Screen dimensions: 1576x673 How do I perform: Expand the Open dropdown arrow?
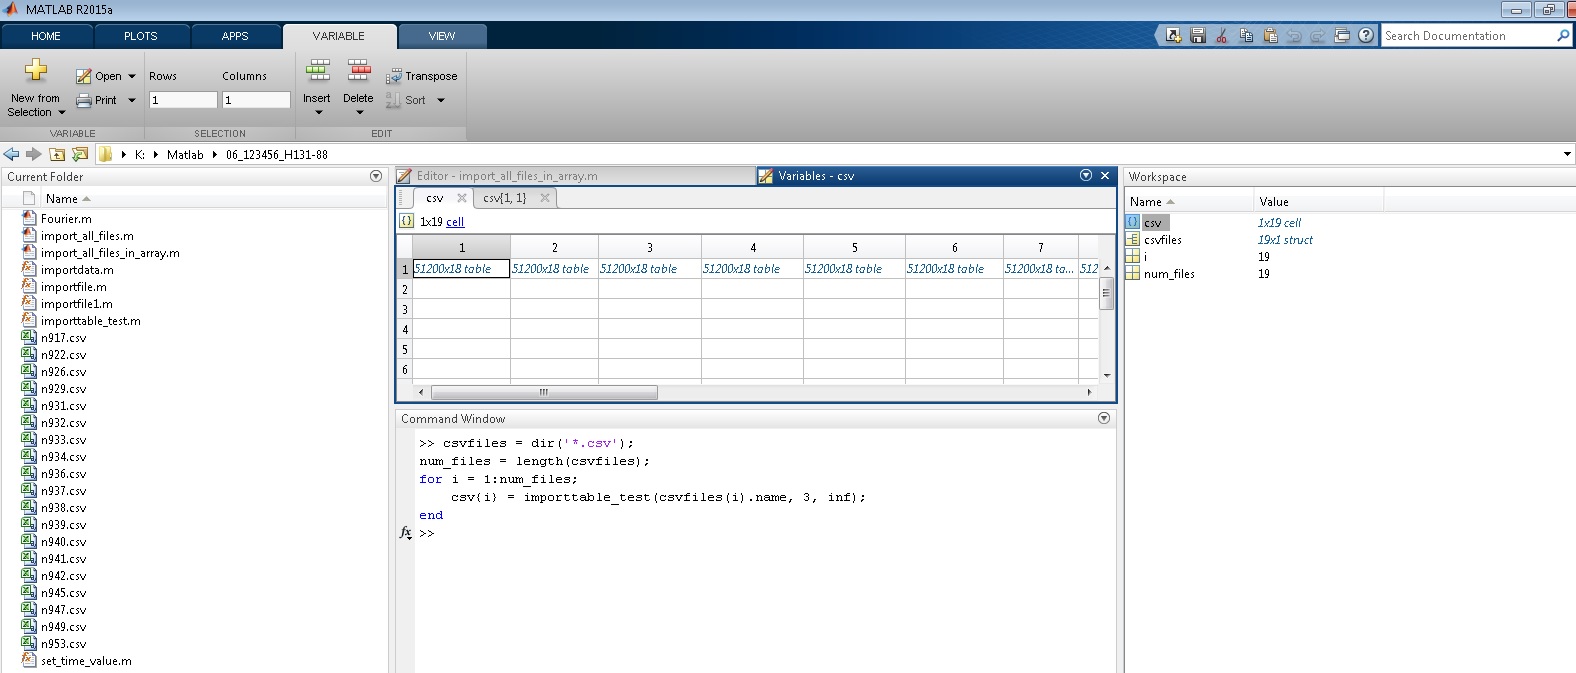tap(132, 76)
